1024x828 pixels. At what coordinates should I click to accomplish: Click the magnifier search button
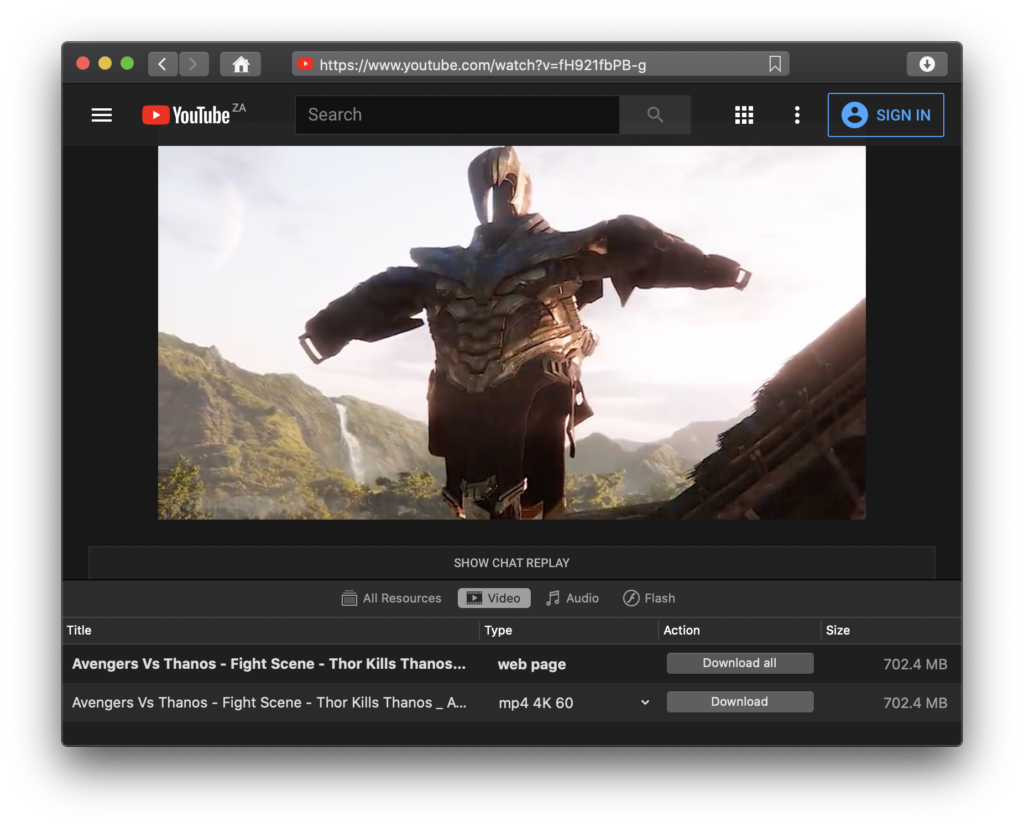655,115
